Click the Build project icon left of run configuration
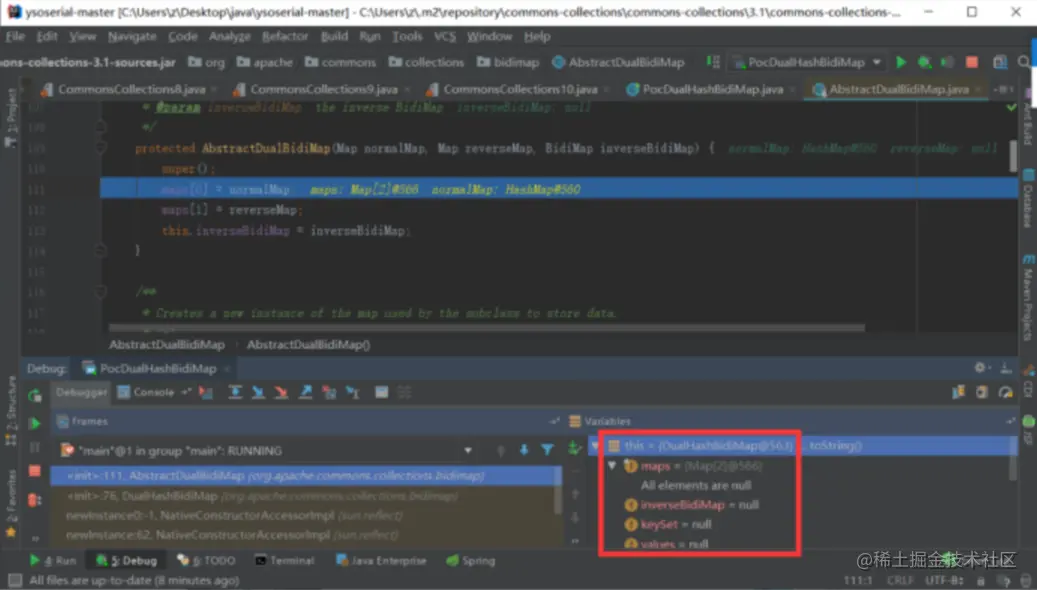Viewport: 1037px width, 590px height. [713, 62]
